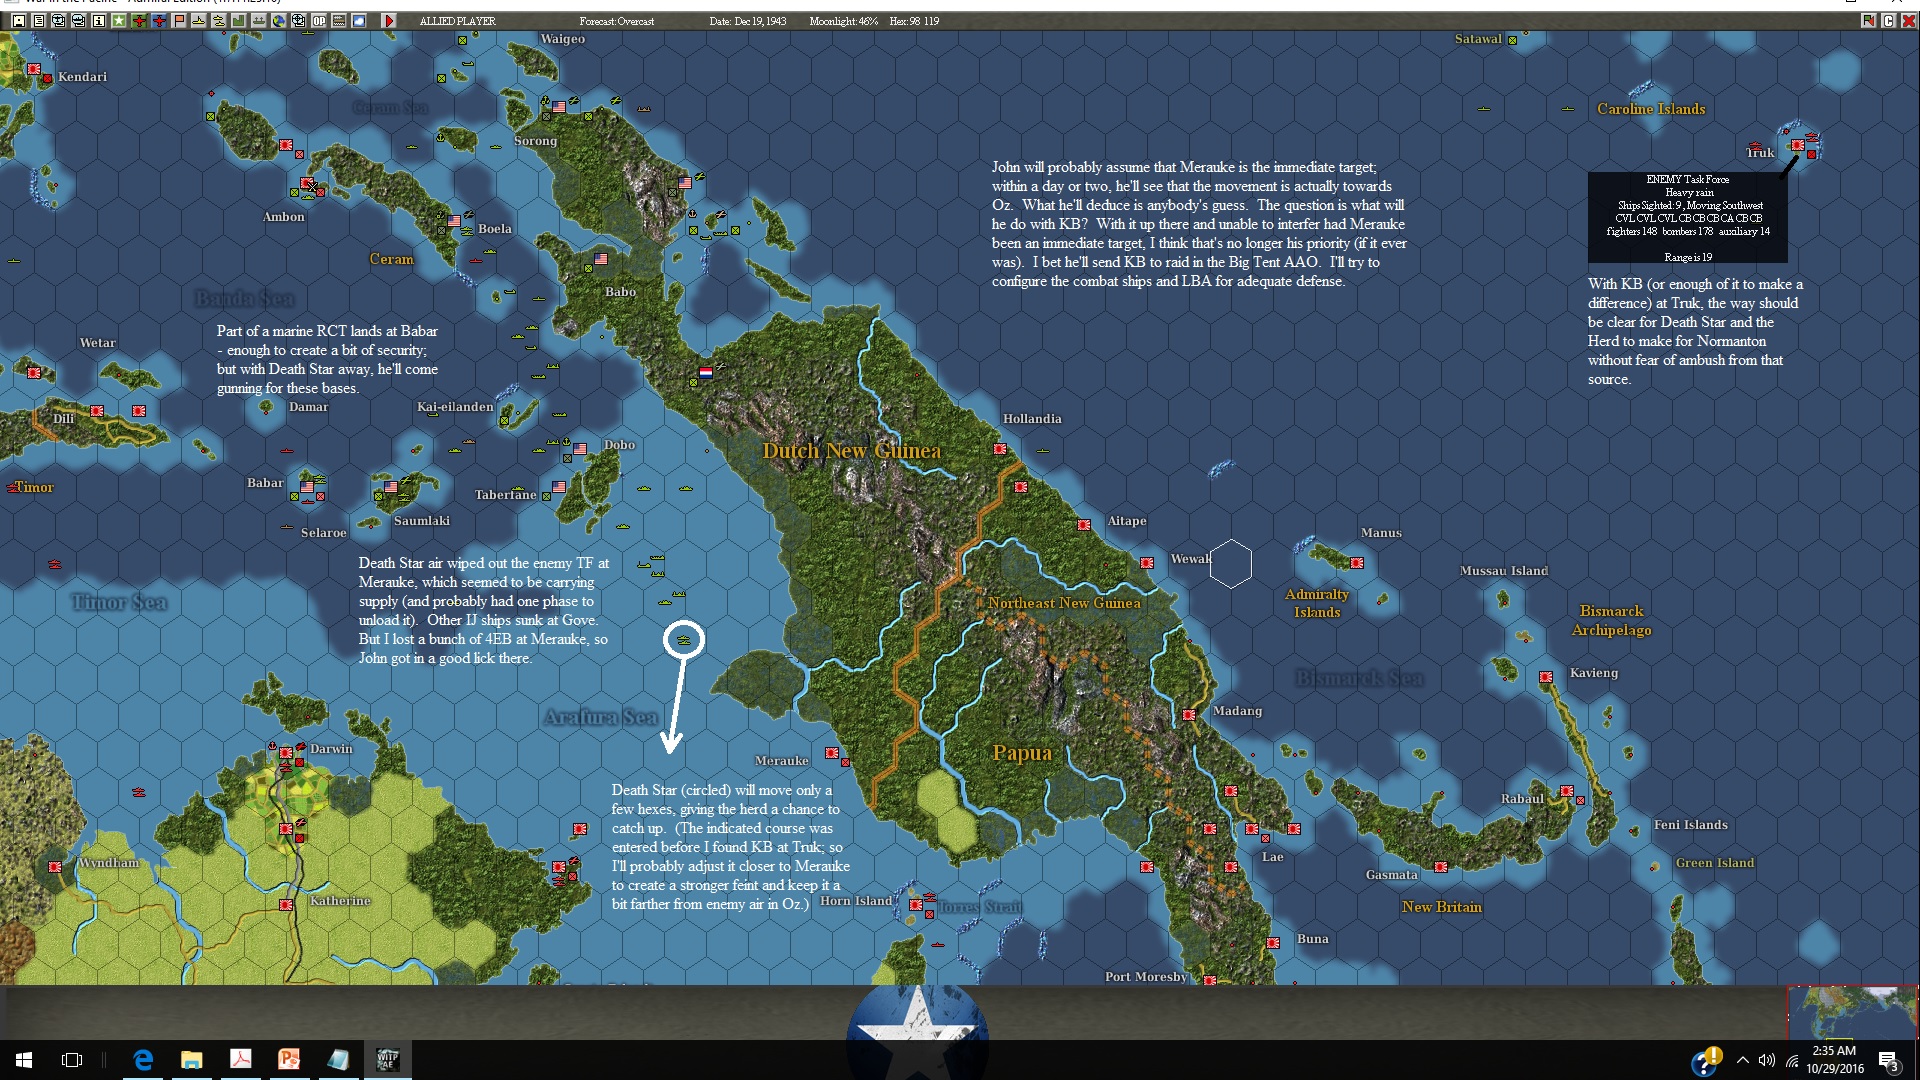Click the 'C' button at top right
This screenshot has height=1080, width=1920.
(x=1888, y=20)
